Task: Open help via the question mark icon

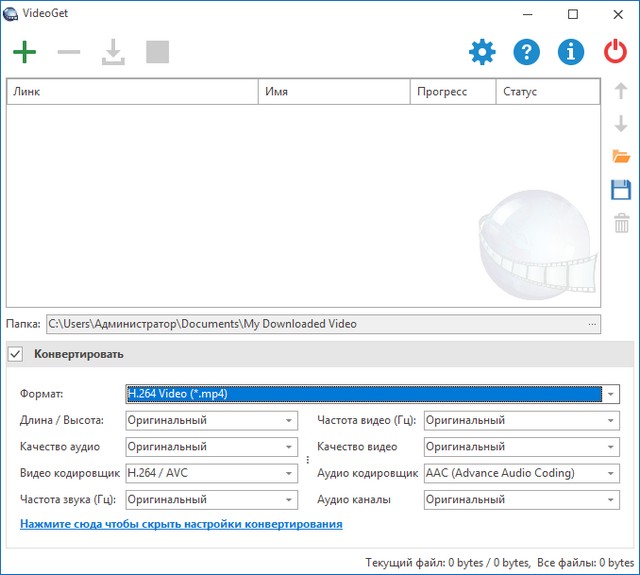Action: click(x=527, y=52)
